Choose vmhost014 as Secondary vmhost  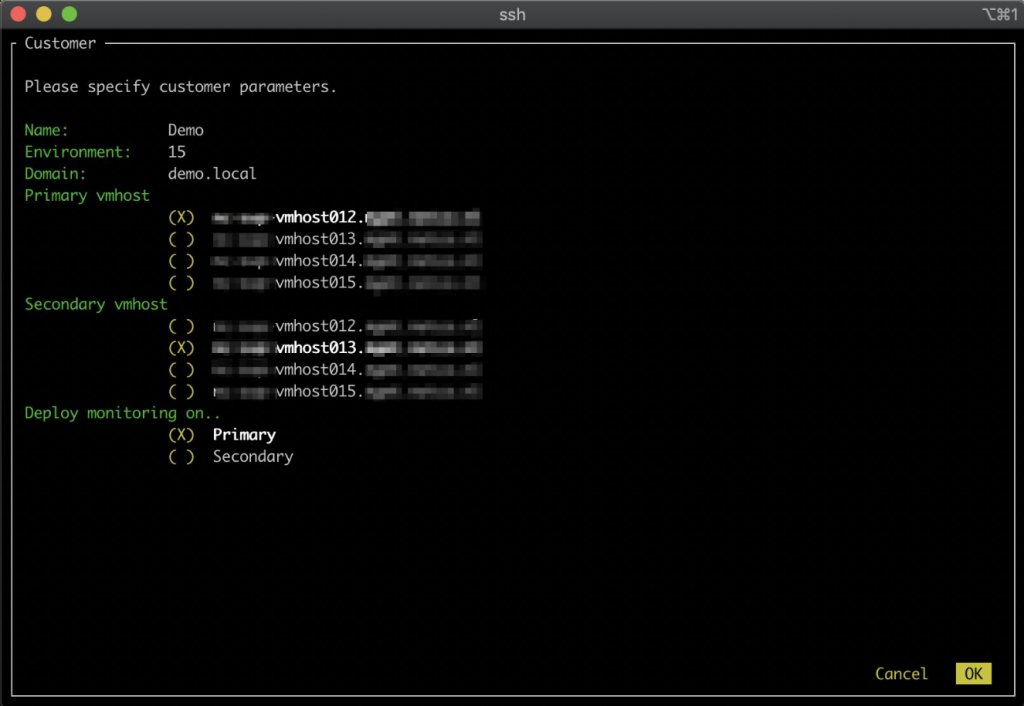[x=181, y=370]
